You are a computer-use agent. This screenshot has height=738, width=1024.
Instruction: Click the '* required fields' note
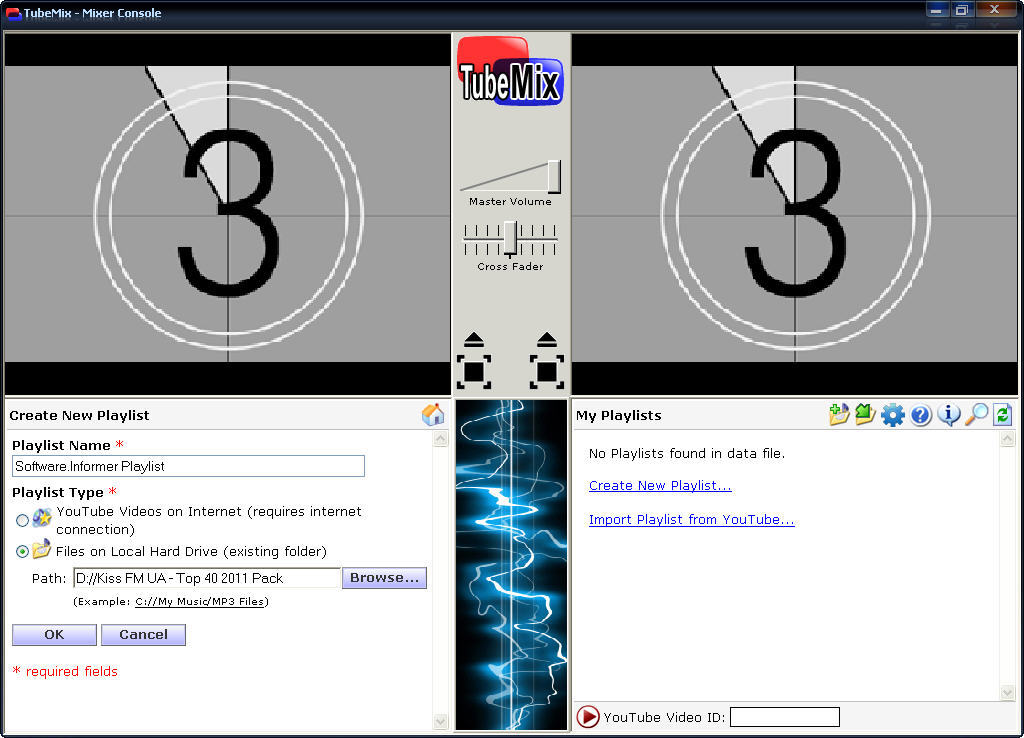pos(65,671)
